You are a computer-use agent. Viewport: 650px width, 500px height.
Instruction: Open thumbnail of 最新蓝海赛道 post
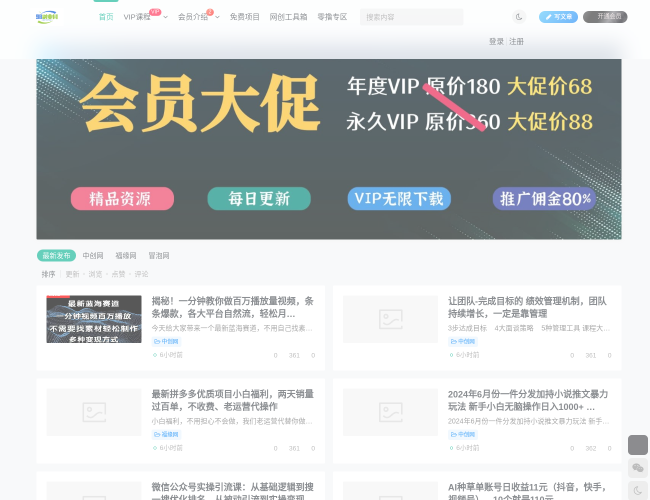(94, 319)
